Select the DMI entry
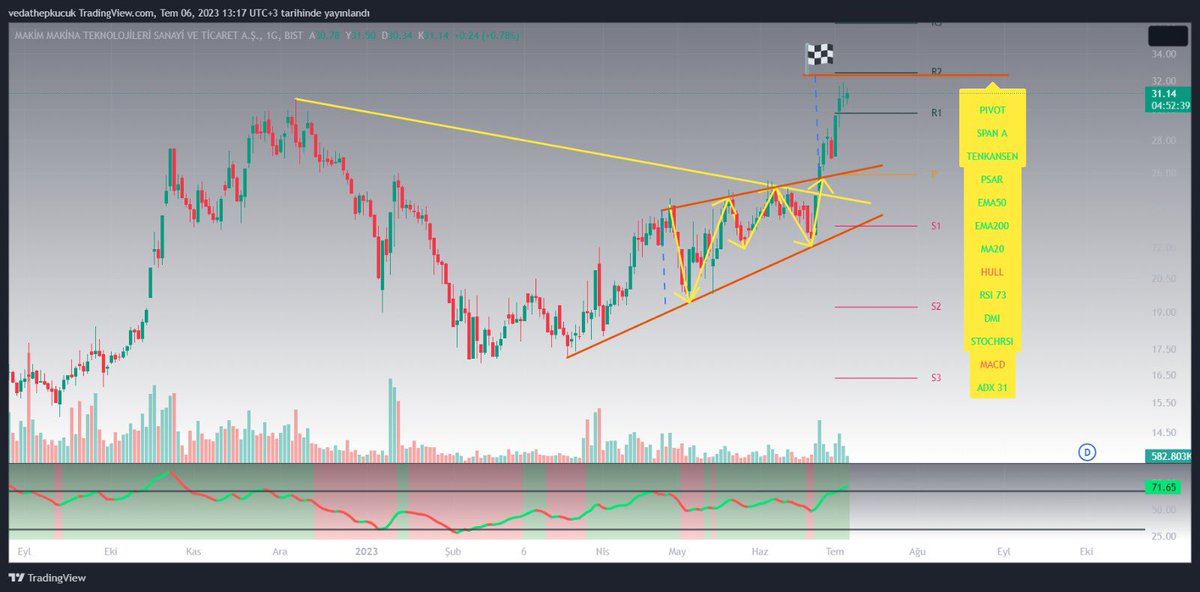This screenshot has height=592, width=1200. (x=992, y=318)
